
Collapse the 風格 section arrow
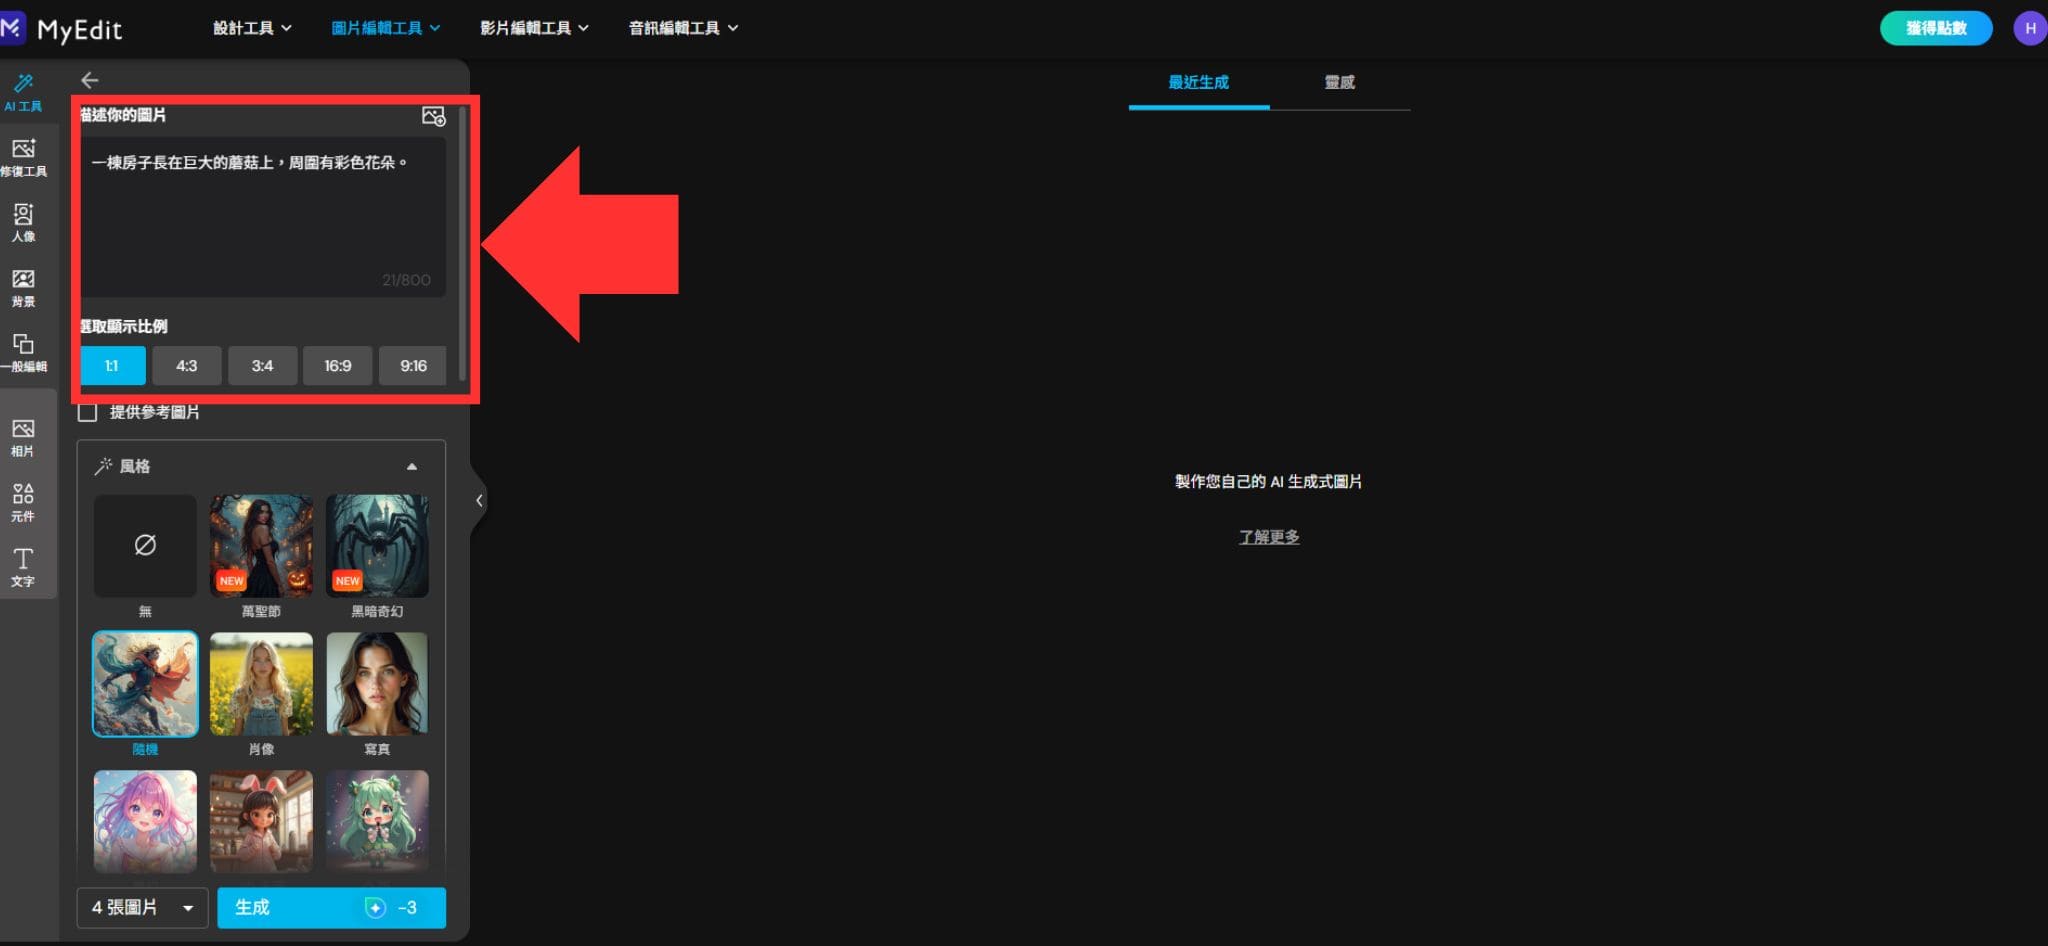[412, 467]
